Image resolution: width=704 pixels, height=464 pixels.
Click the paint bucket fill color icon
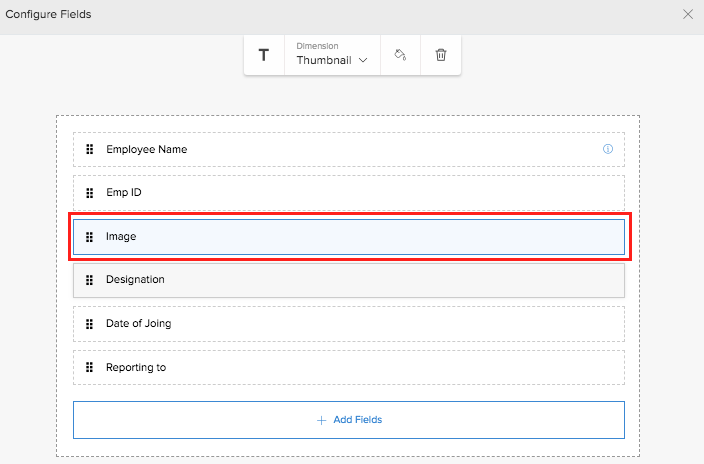click(x=400, y=55)
